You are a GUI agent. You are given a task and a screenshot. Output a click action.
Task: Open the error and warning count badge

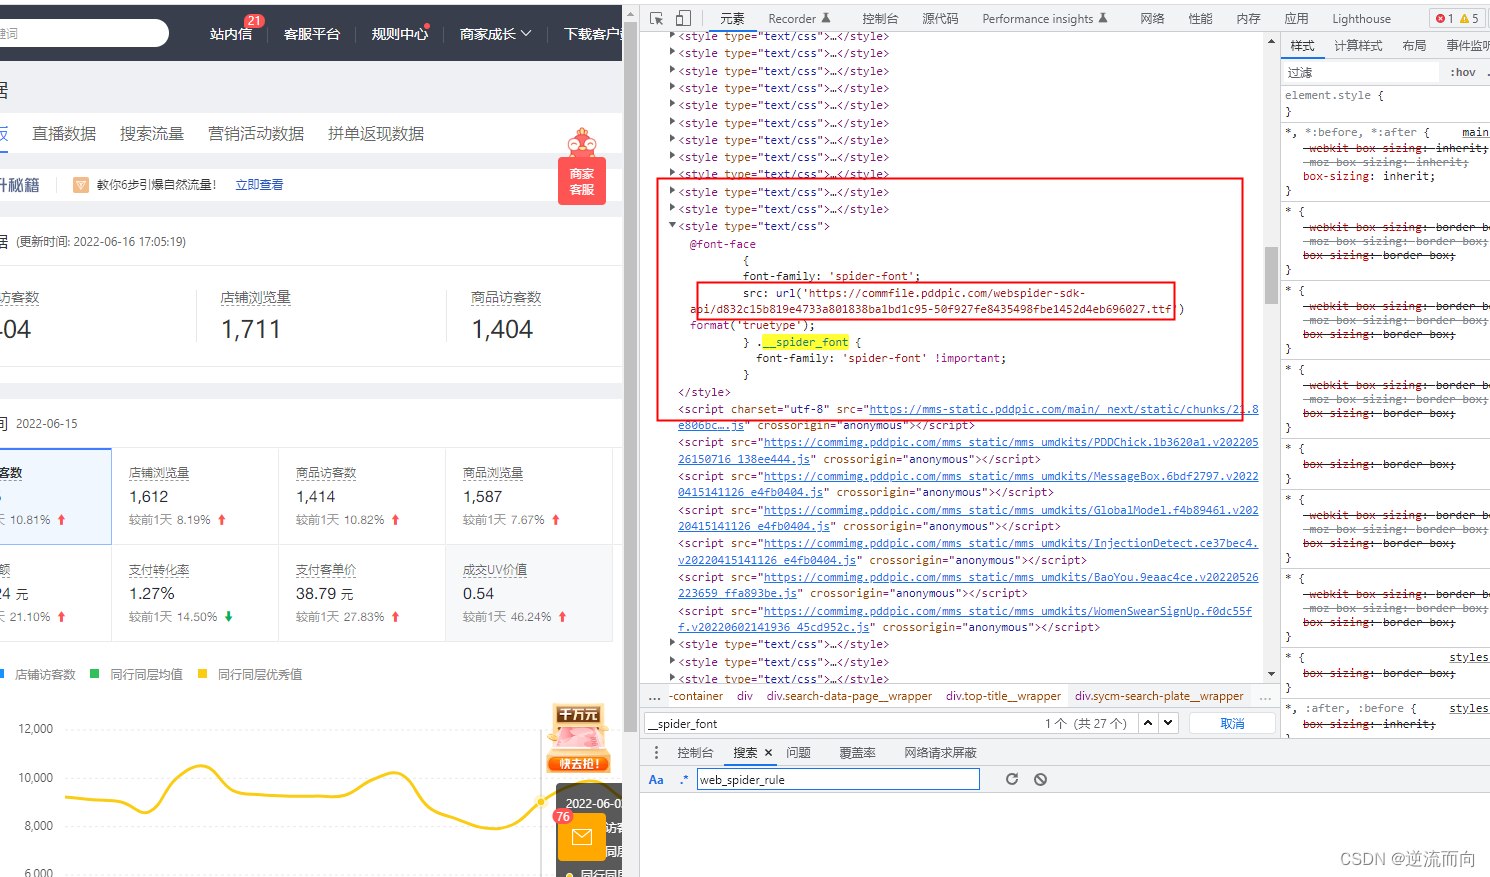(1457, 18)
